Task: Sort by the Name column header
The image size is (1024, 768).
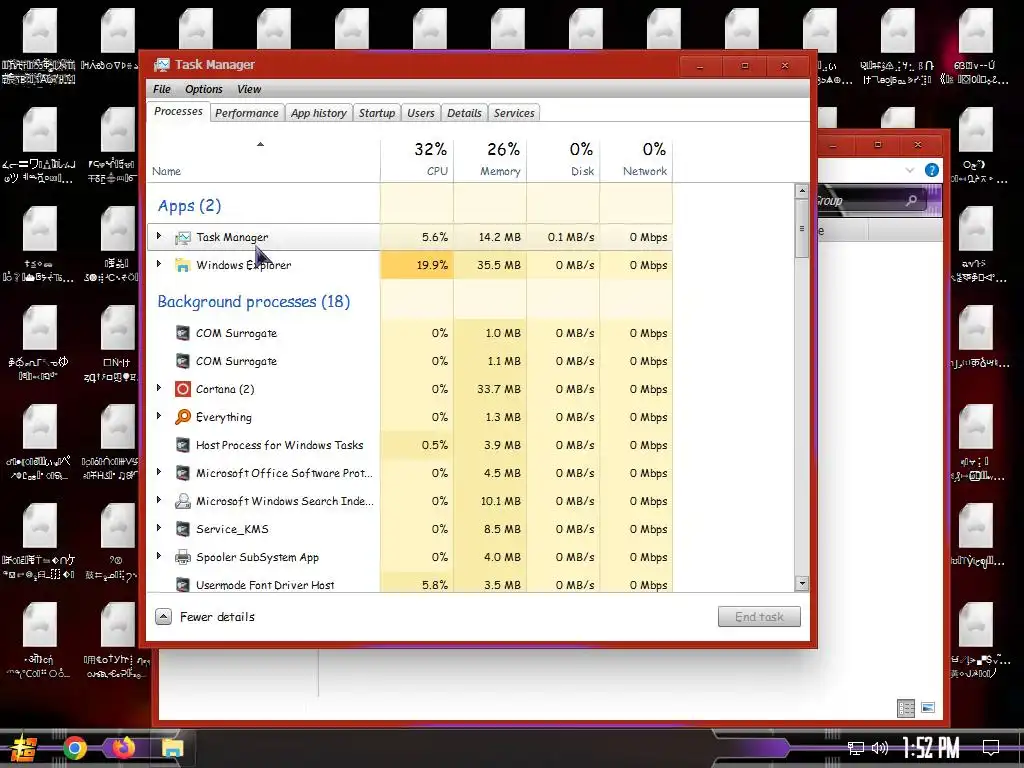Action: point(263,159)
